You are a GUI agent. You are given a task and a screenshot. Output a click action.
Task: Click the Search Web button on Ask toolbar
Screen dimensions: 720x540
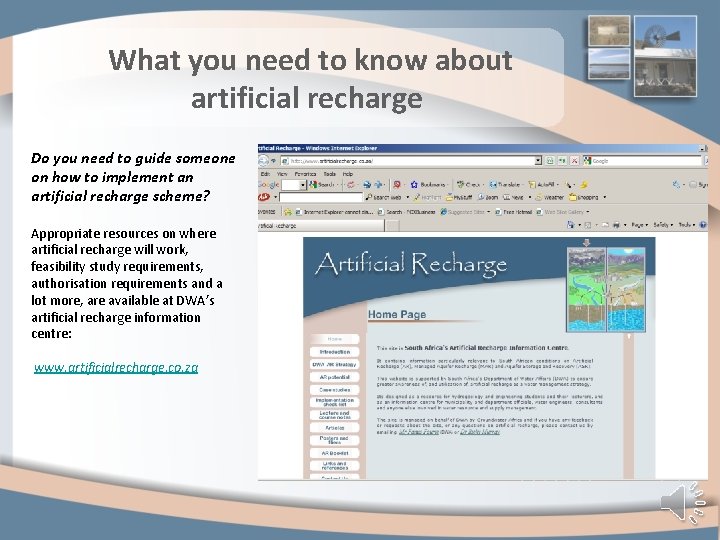coord(384,197)
